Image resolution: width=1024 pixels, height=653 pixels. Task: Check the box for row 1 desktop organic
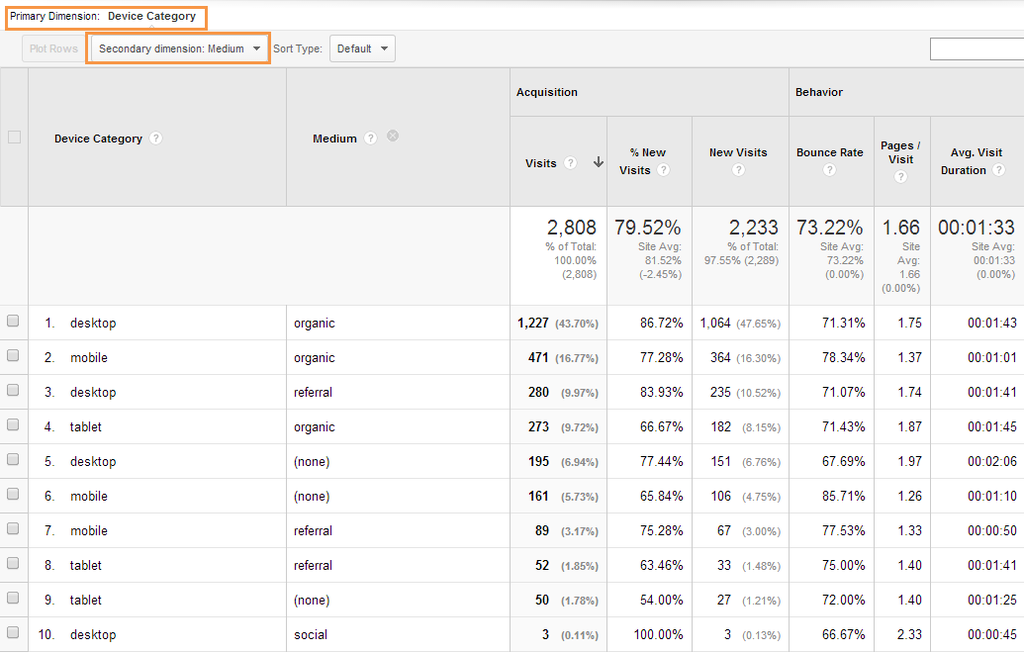pyautogui.click(x=13, y=322)
